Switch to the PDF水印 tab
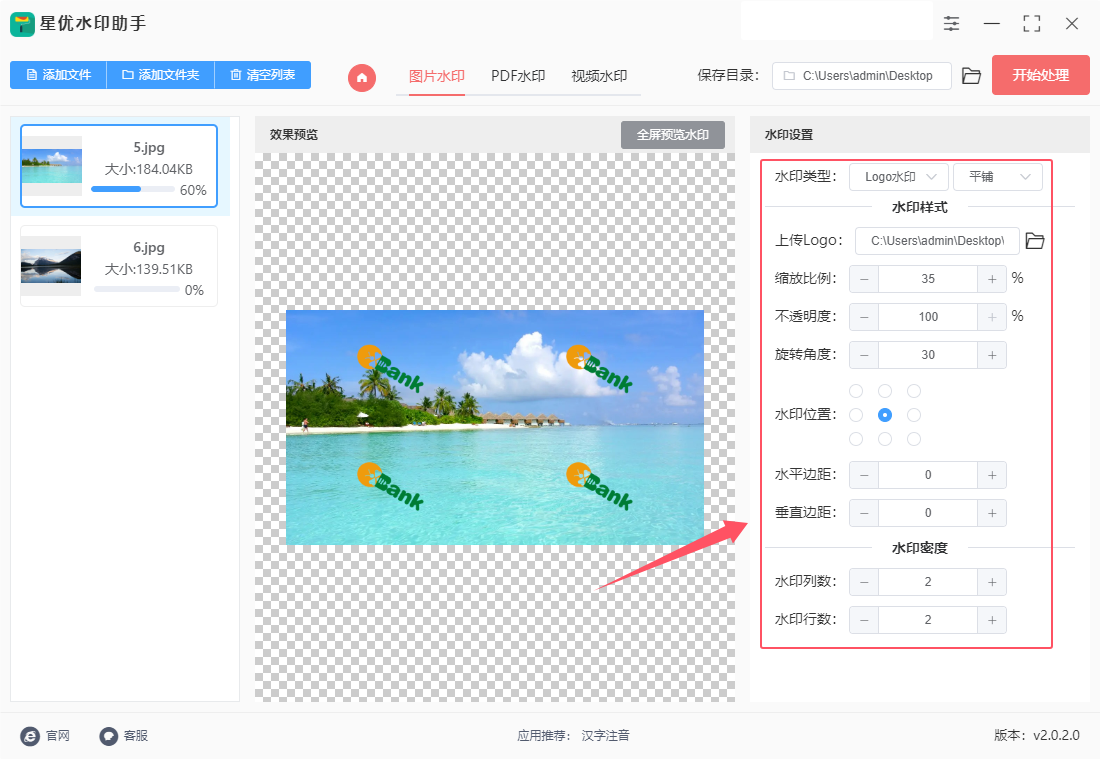The image size is (1100, 760). coord(518,76)
